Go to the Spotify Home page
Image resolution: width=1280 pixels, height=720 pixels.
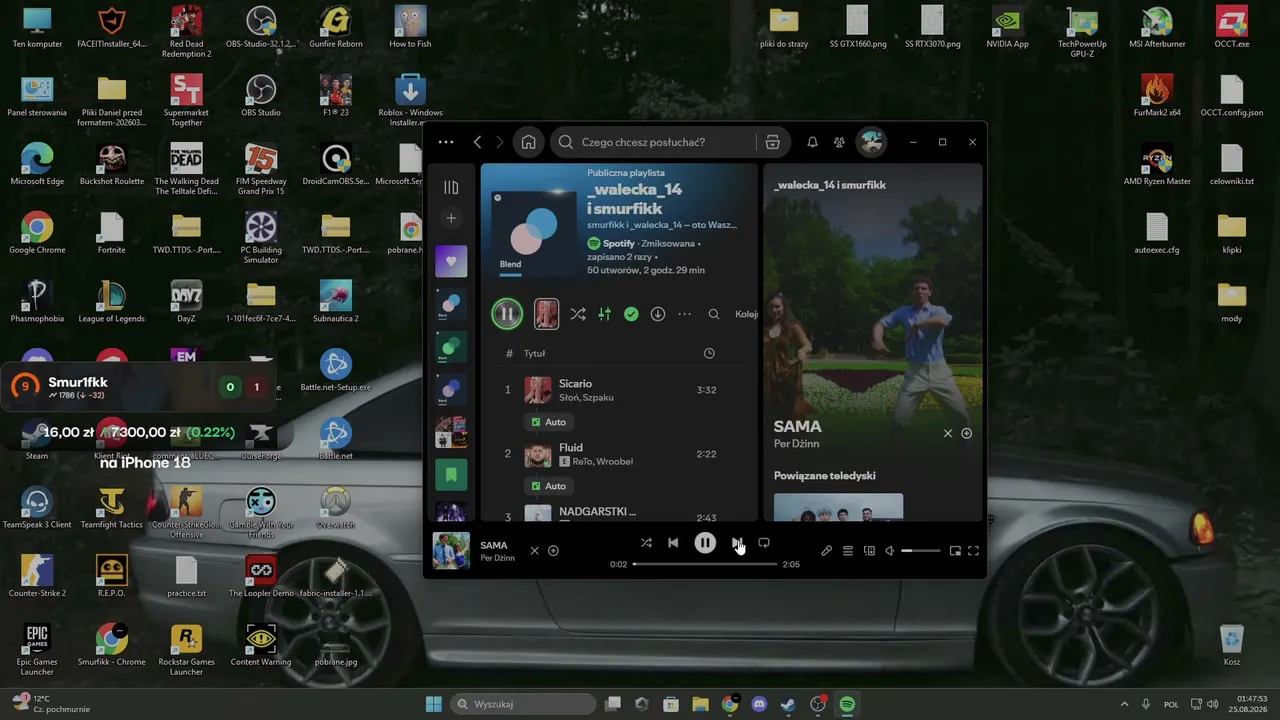tap(528, 142)
